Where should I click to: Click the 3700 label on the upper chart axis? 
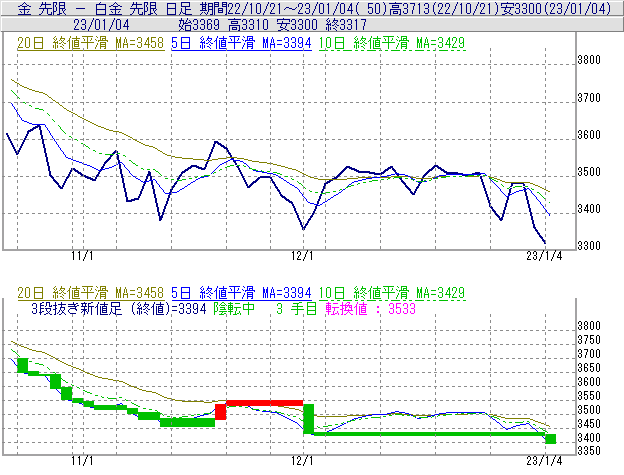tap(589, 97)
